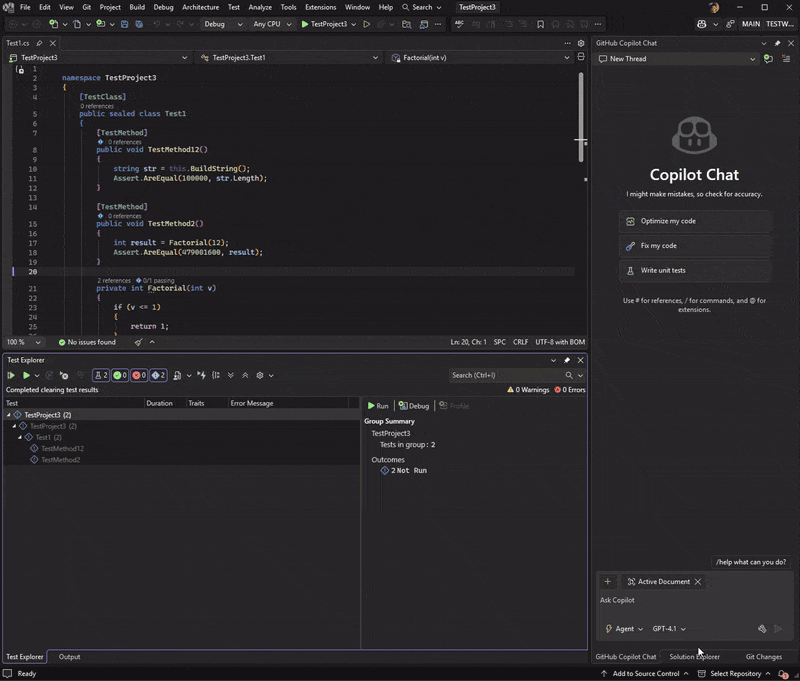Run all tests in Test Explorer
Screen dimensions: 800x681
click(12, 375)
